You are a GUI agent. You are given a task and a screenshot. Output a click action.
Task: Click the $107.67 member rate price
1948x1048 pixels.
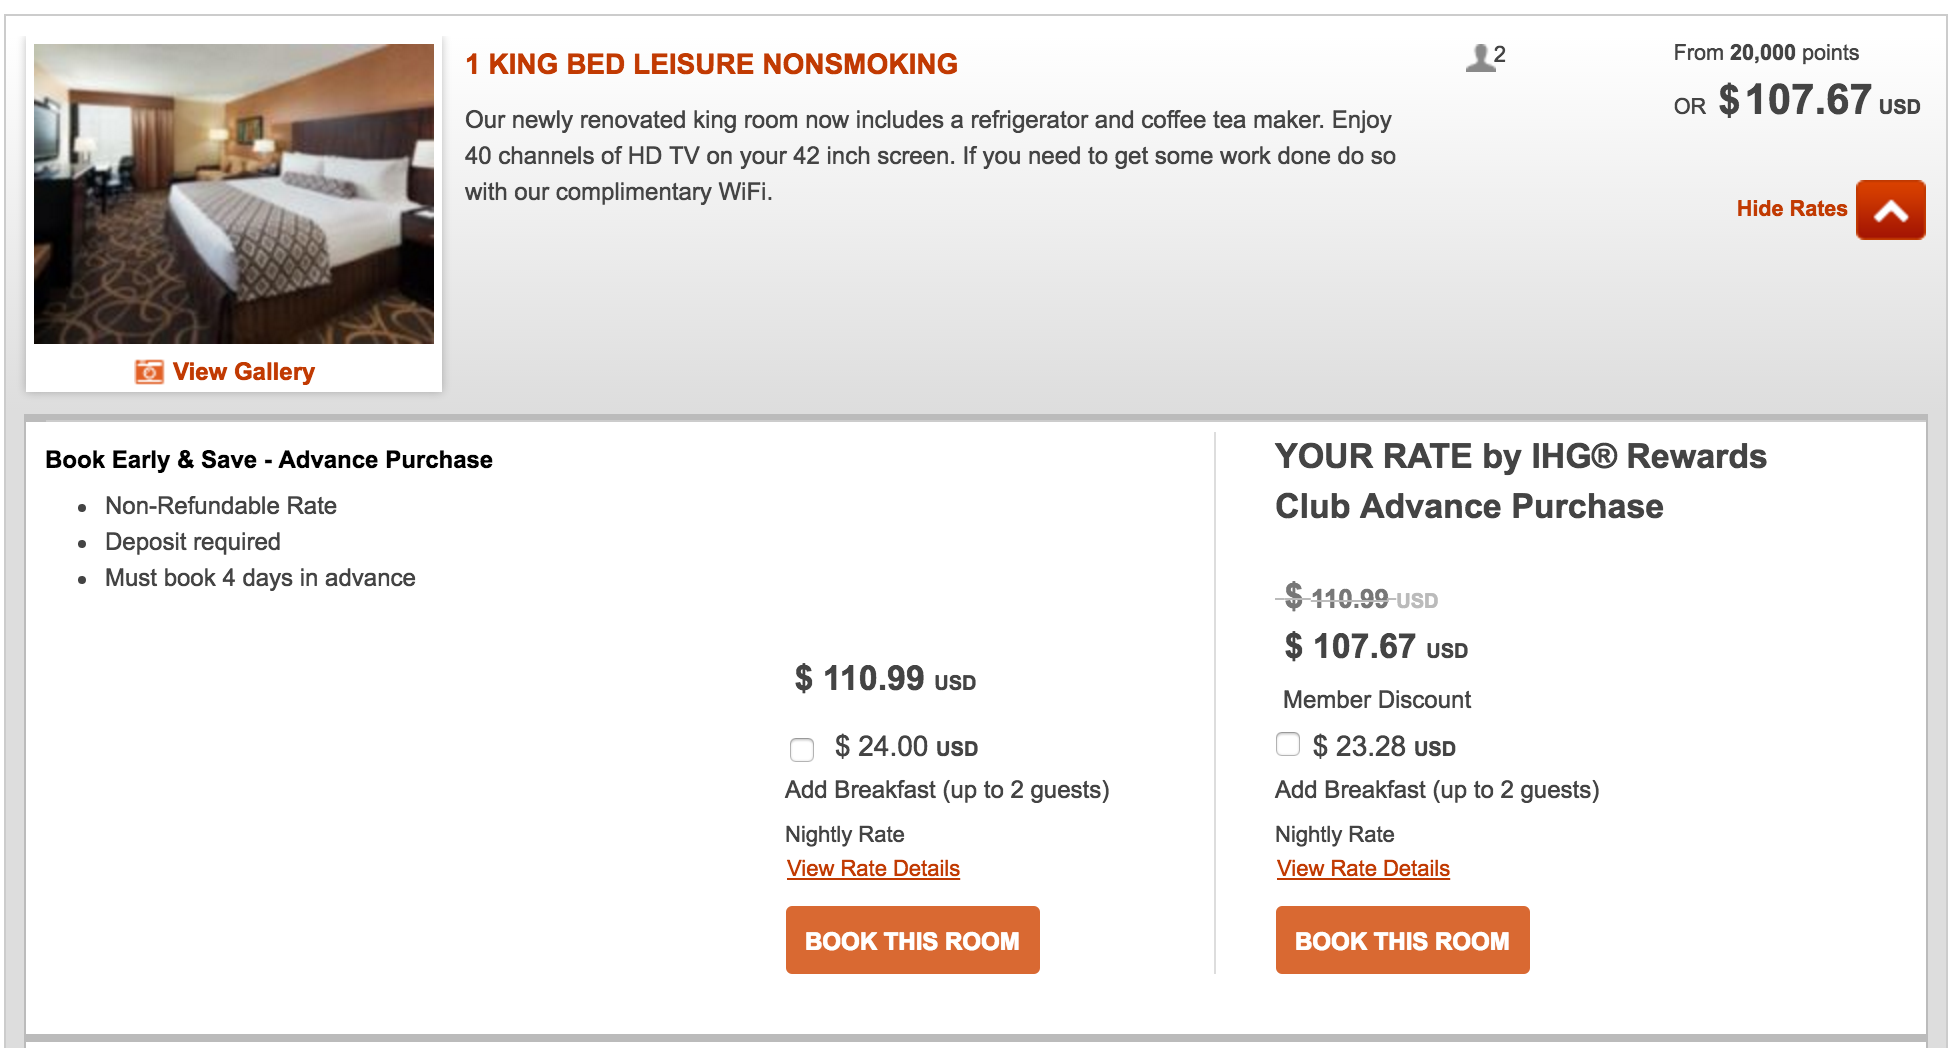(x=1375, y=647)
